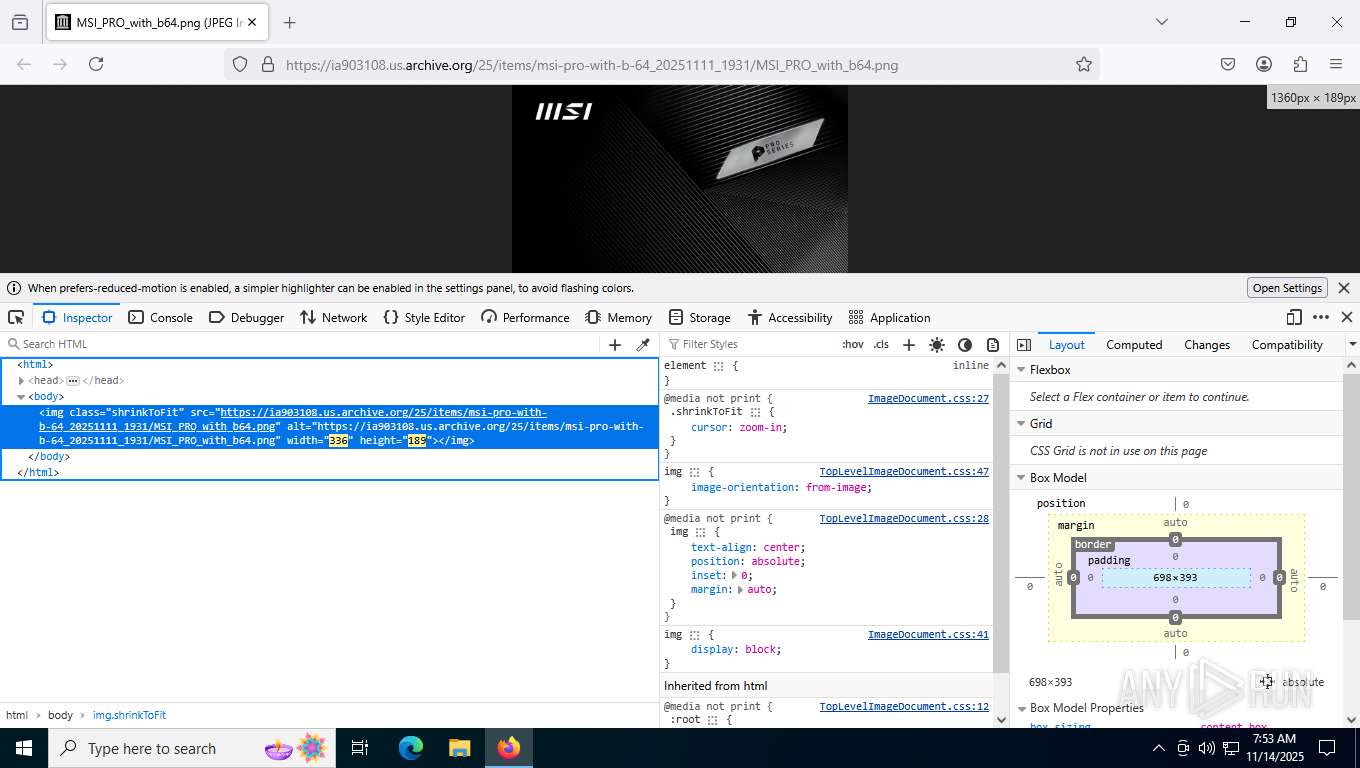The image size is (1360, 768).
Task: Focus the Search HTML field
Action: click(300, 344)
